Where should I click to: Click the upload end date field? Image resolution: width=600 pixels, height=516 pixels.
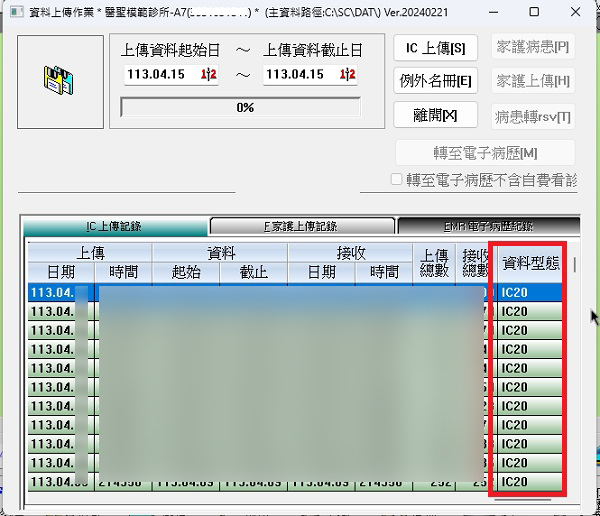pyautogui.click(x=300, y=75)
